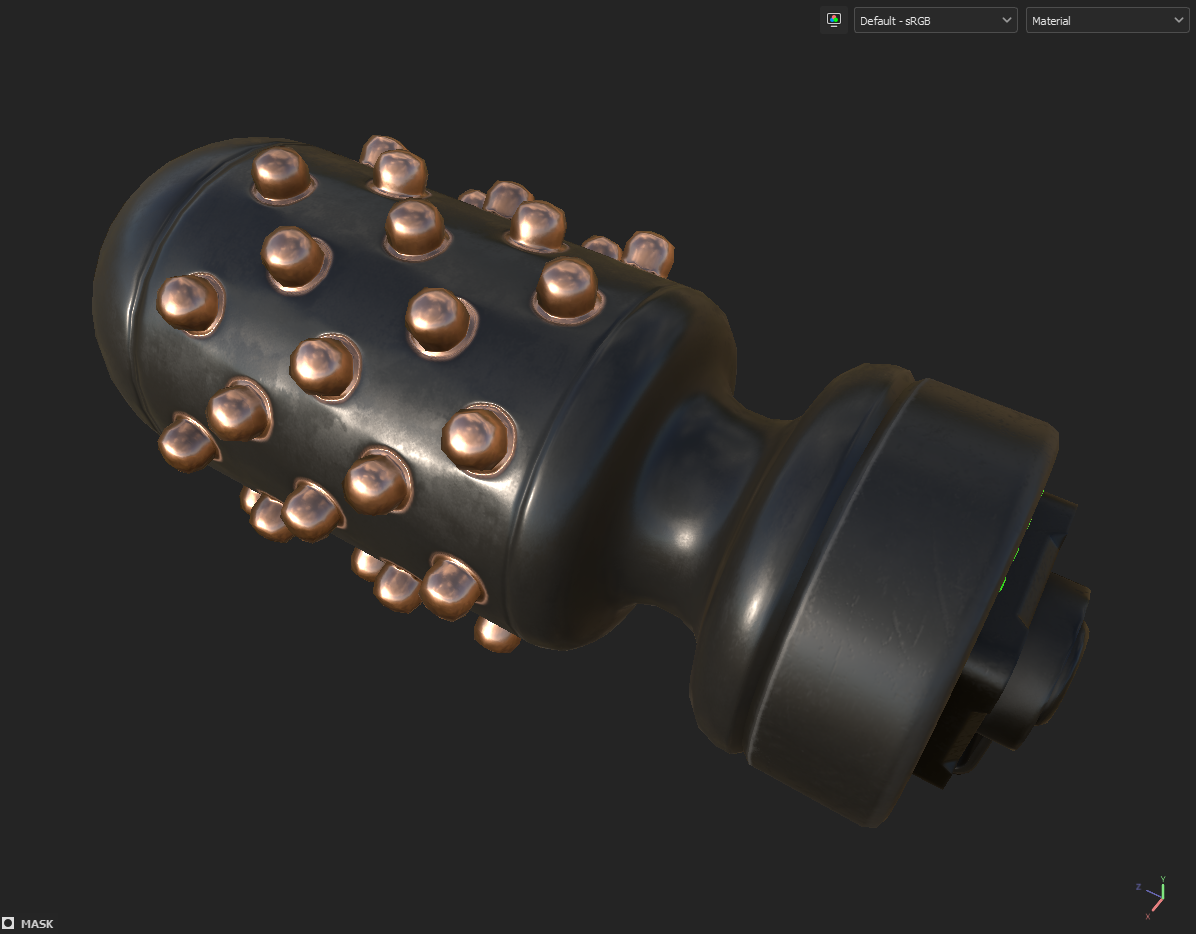Click the color profile monitor icon

834,21
